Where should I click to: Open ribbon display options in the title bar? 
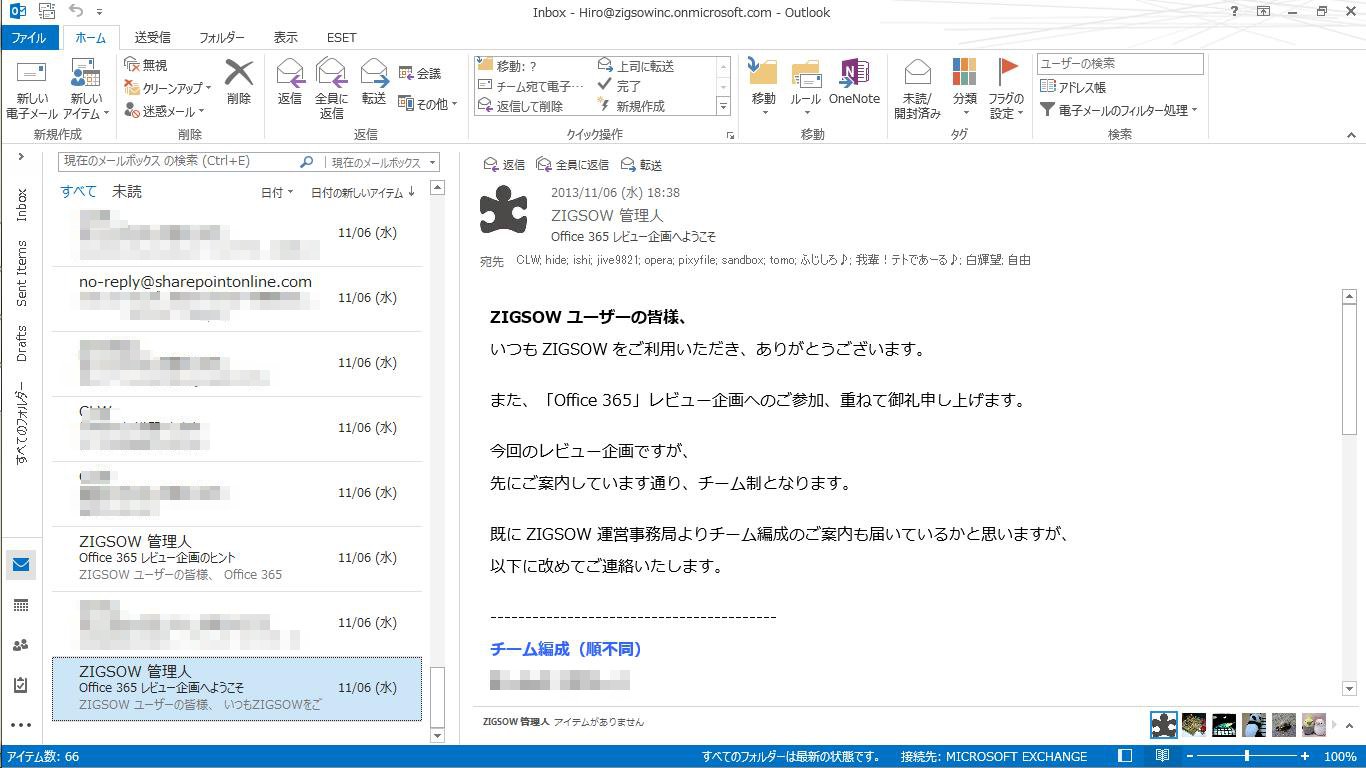click(x=1264, y=12)
